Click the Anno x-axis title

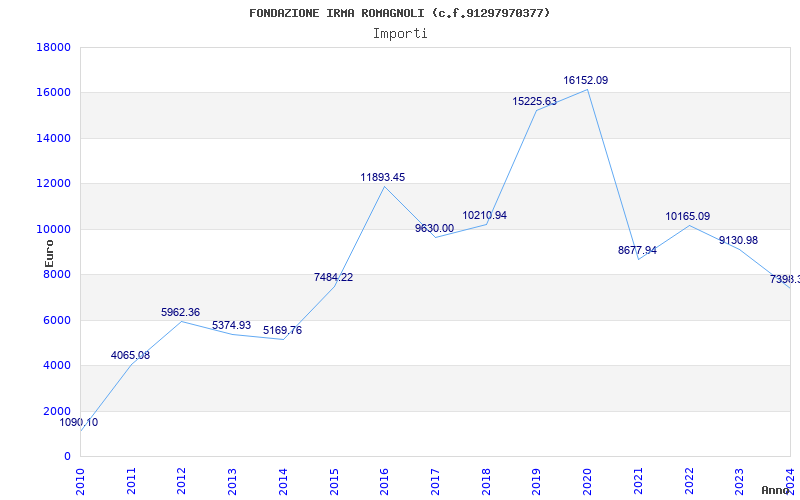pyautogui.click(x=775, y=490)
